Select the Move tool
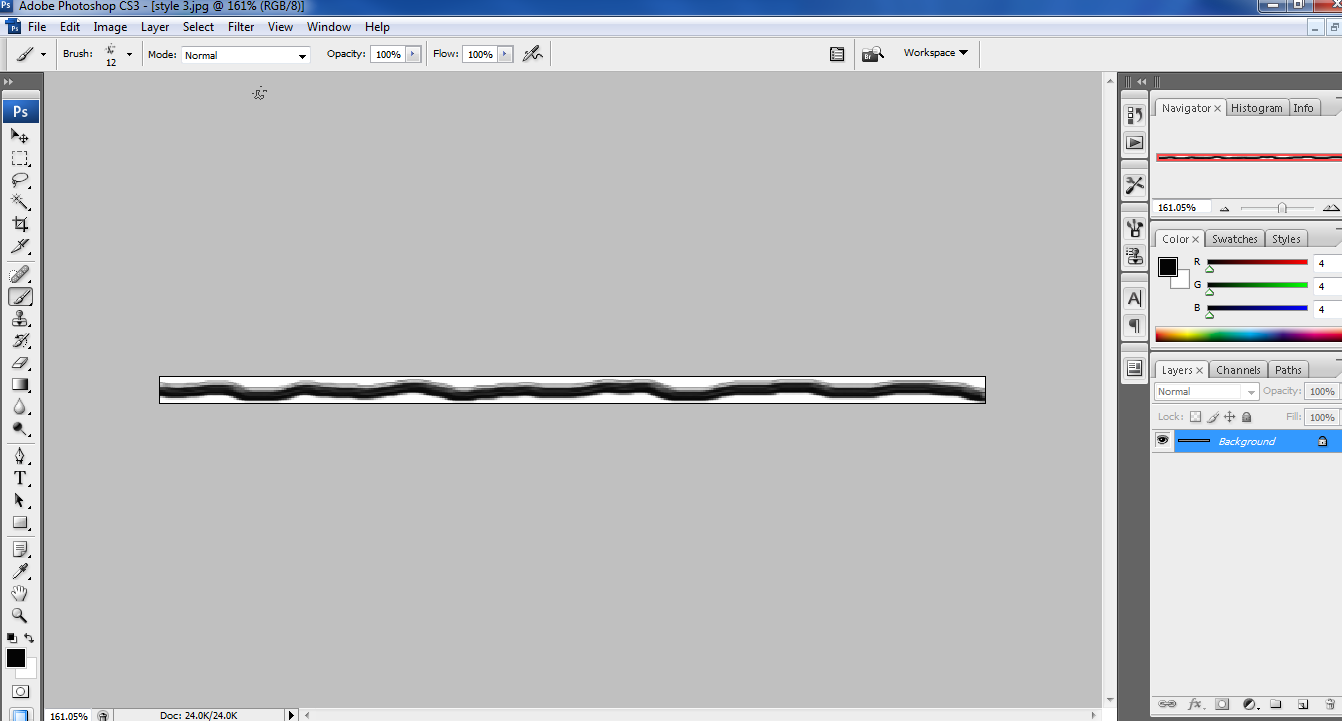The height and width of the screenshot is (721, 1342). pyautogui.click(x=20, y=135)
